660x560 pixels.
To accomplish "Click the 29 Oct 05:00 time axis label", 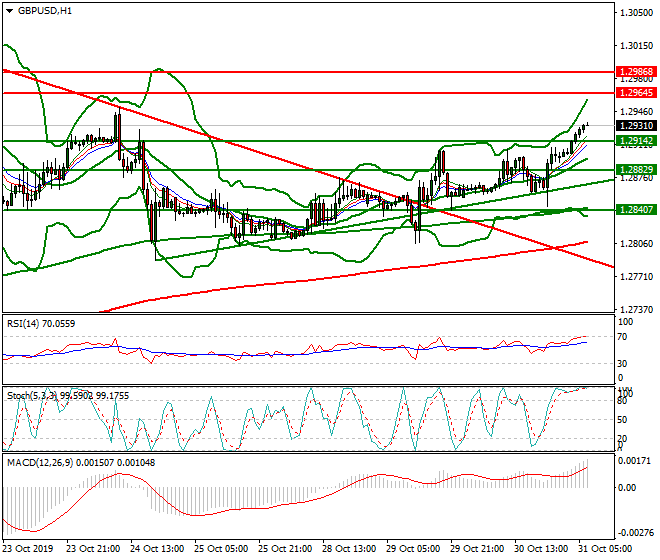I will [413, 549].
